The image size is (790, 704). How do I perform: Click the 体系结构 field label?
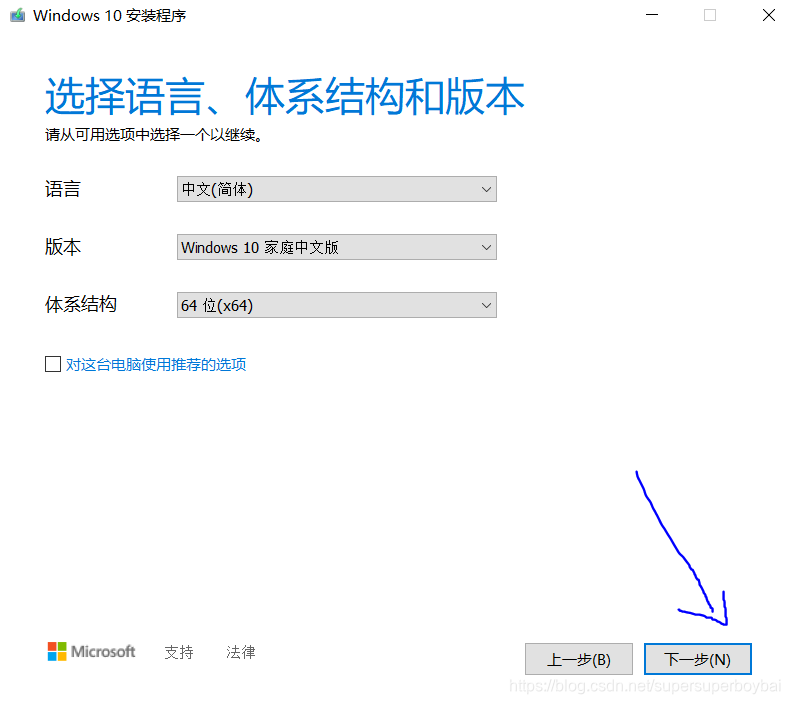pos(81,304)
